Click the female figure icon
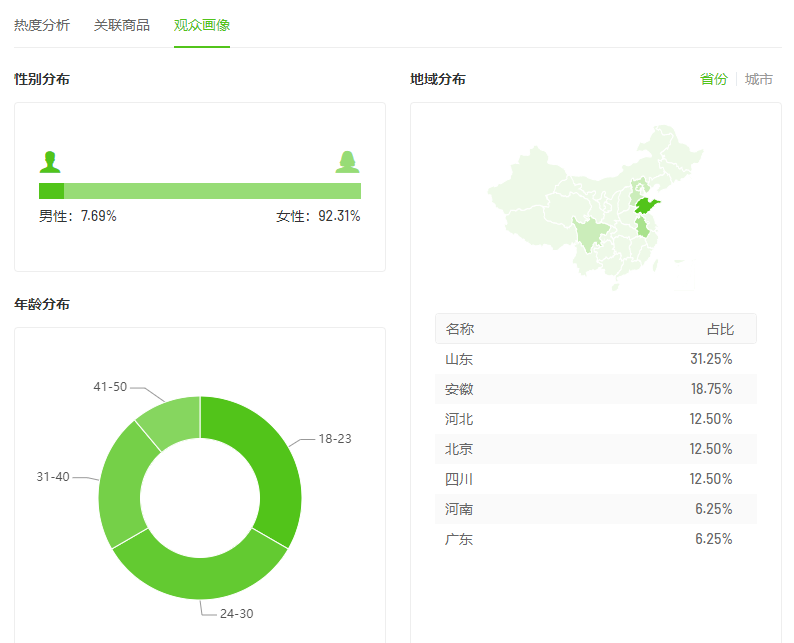Viewport: 794px width, 643px height. click(x=347, y=162)
